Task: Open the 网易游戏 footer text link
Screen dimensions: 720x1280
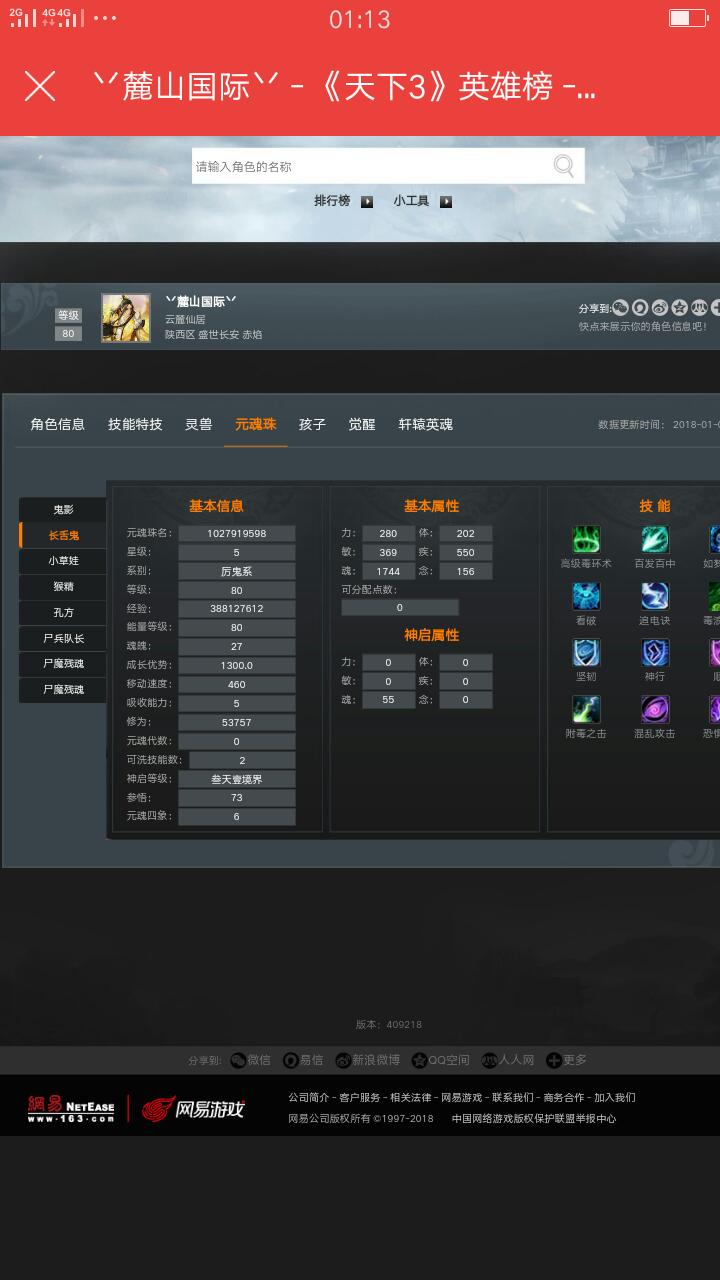Action: pos(462,1097)
